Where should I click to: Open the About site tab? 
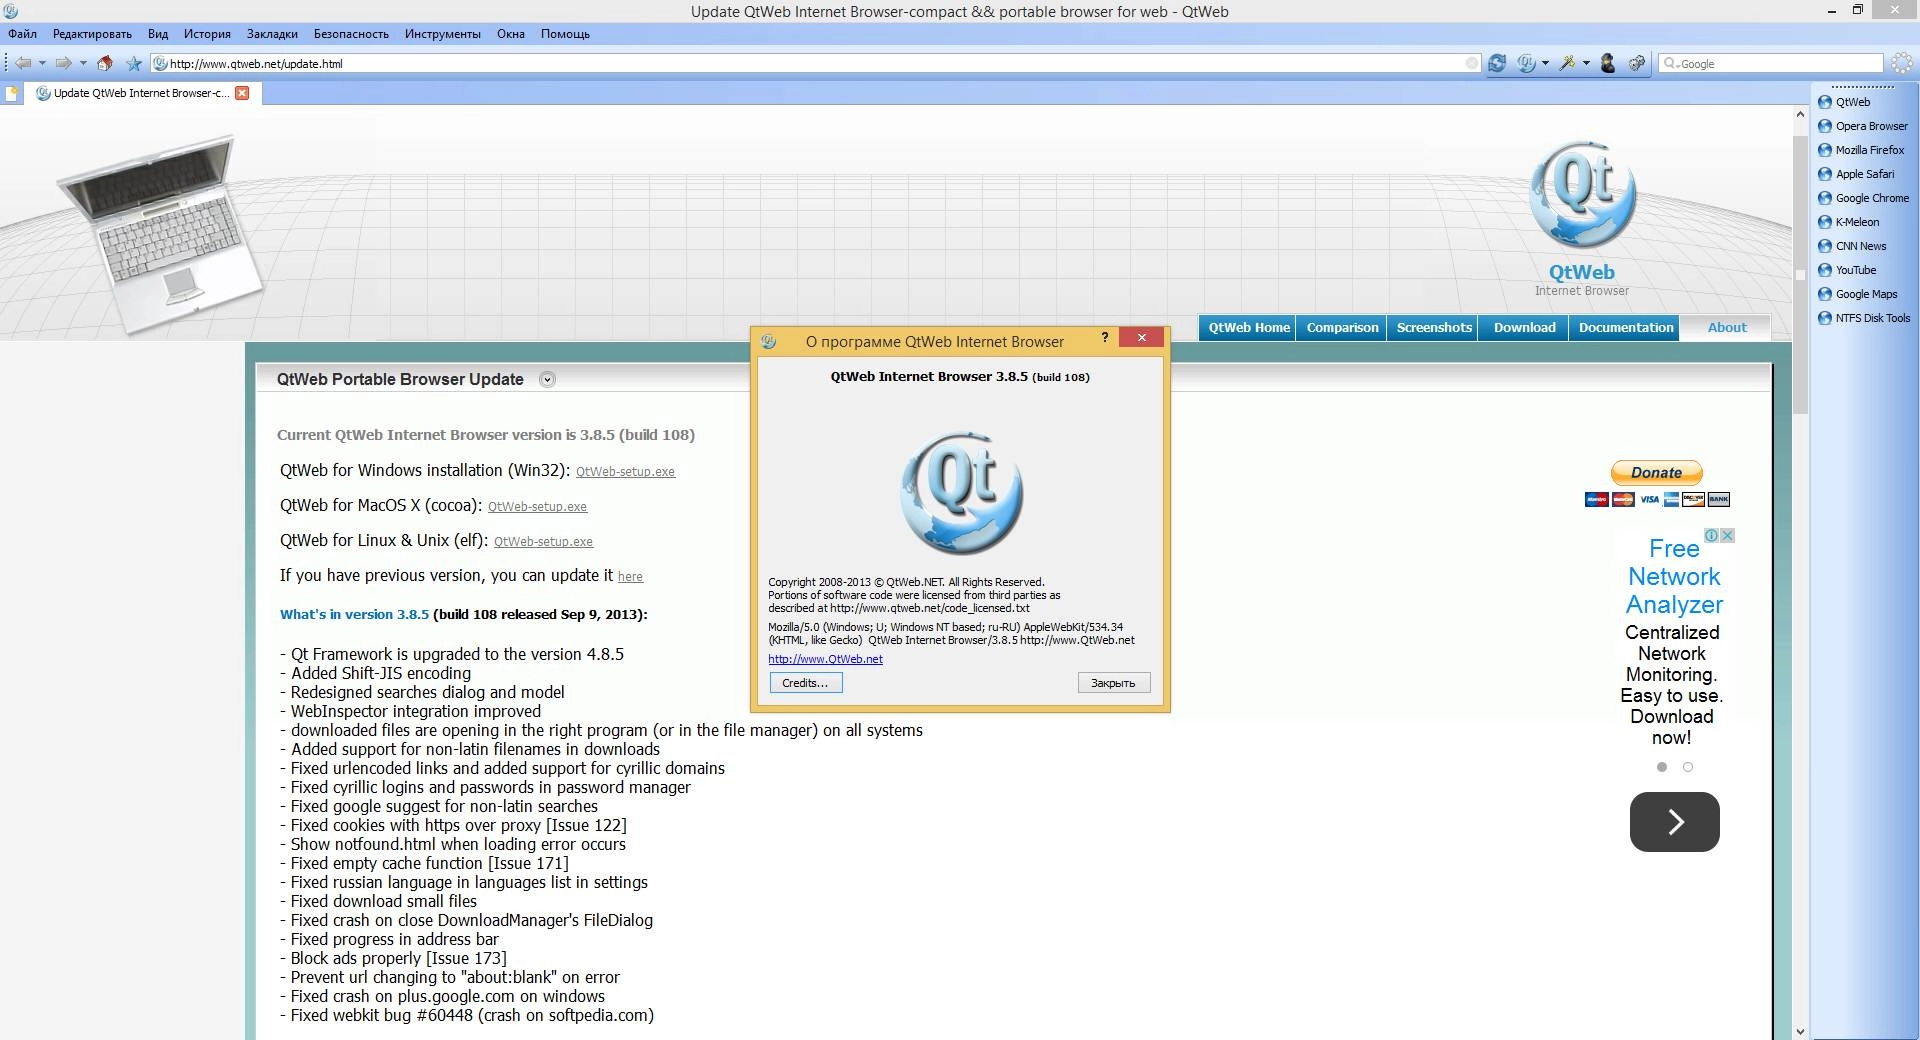1726,328
